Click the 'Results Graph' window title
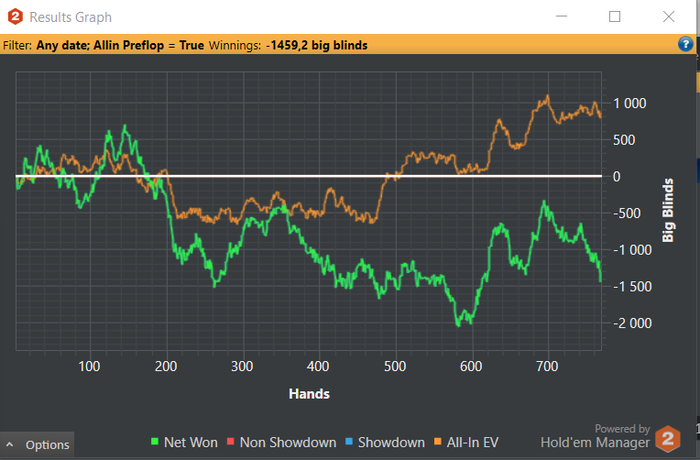Screen dimensions: 700x460 71,17
